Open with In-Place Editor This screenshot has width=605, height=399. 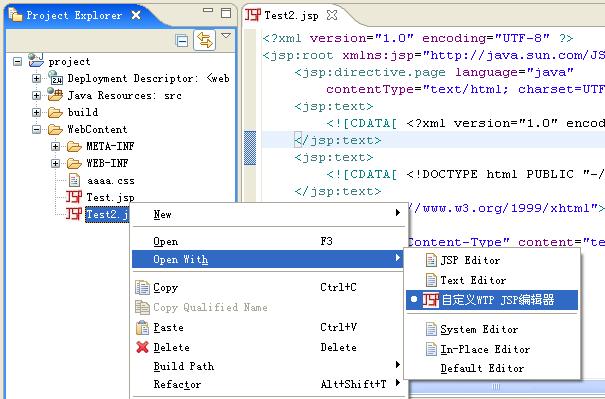pos(492,349)
